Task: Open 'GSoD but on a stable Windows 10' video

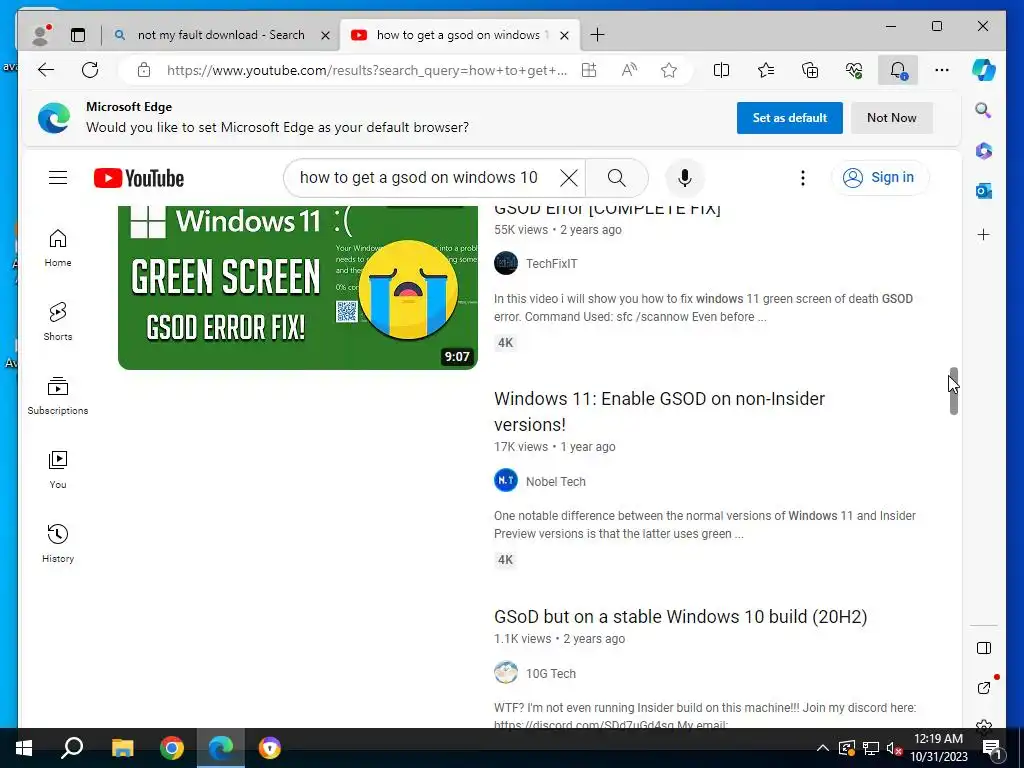Action: 680,616
